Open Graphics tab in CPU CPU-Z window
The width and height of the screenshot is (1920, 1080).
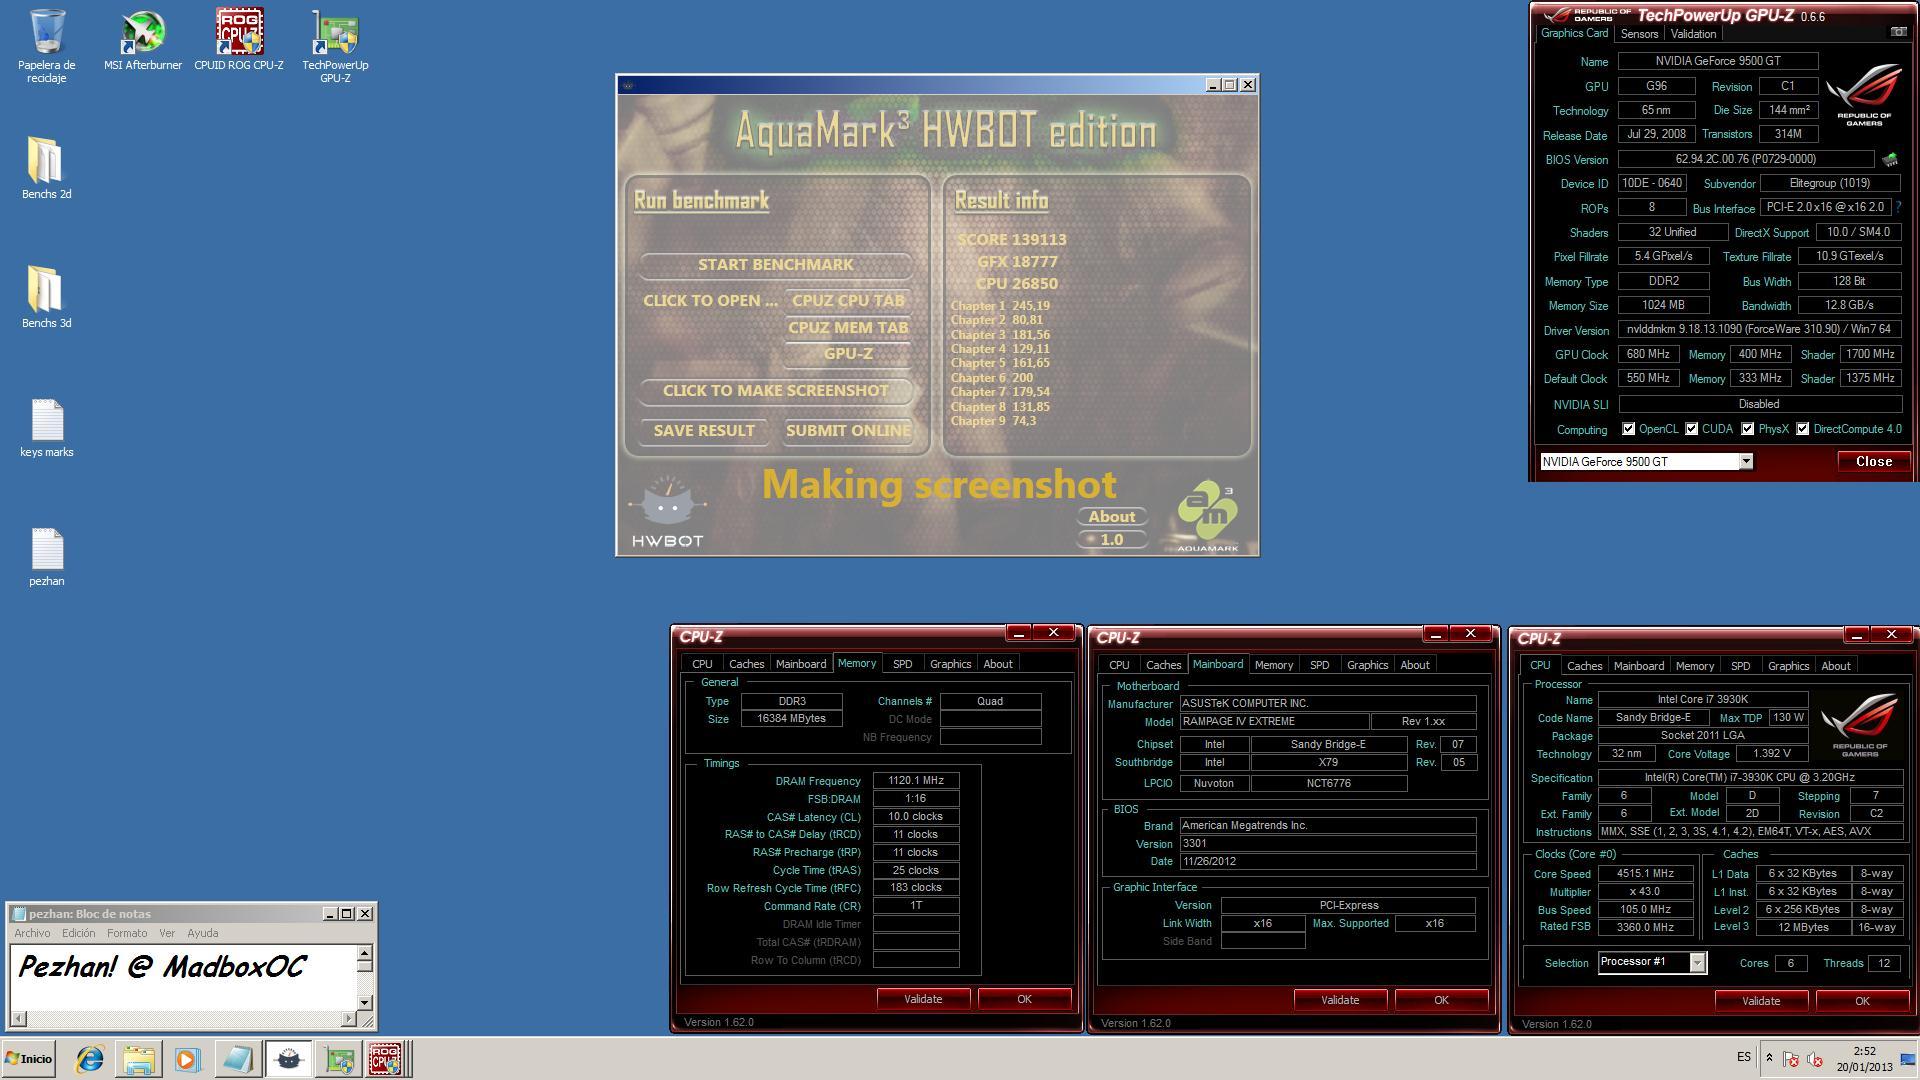[x=1788, y=666]
